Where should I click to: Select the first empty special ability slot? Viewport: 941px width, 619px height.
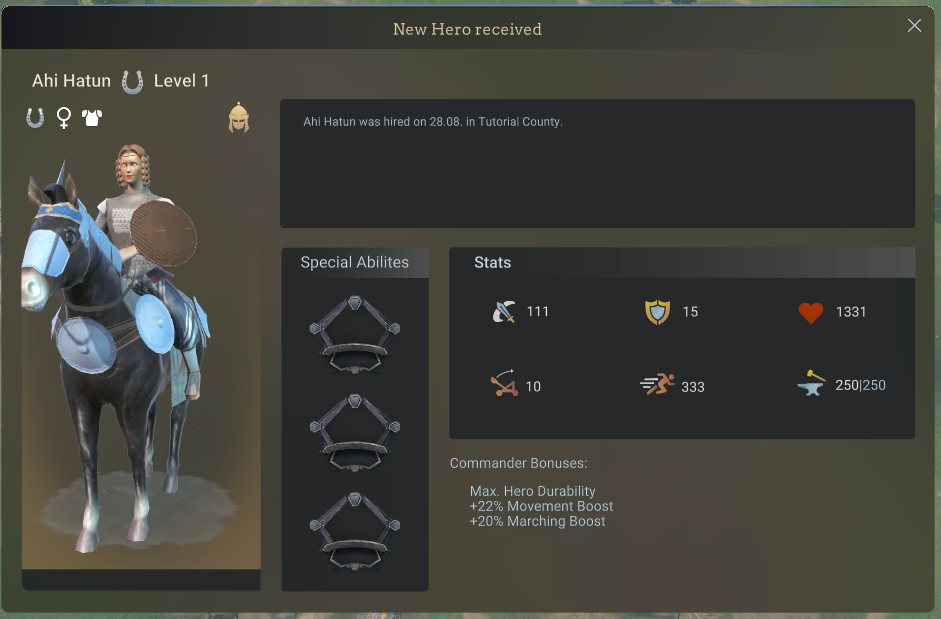(x=355, y=334)
